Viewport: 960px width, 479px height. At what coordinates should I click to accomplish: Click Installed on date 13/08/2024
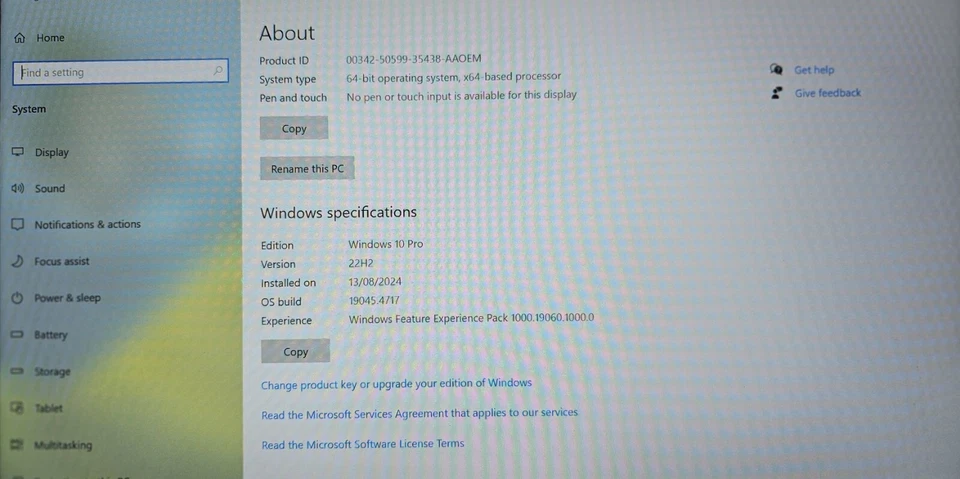(375, 282)
